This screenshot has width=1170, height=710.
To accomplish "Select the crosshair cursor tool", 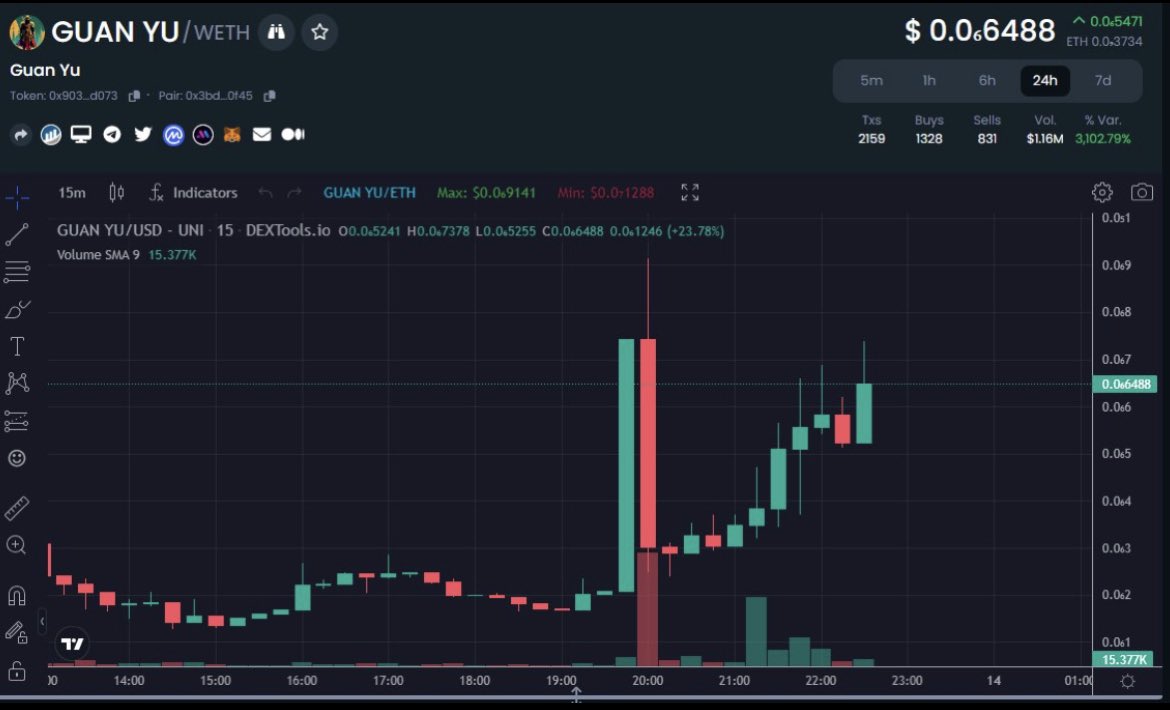I will pyautogui.click(x=17, y=198).
